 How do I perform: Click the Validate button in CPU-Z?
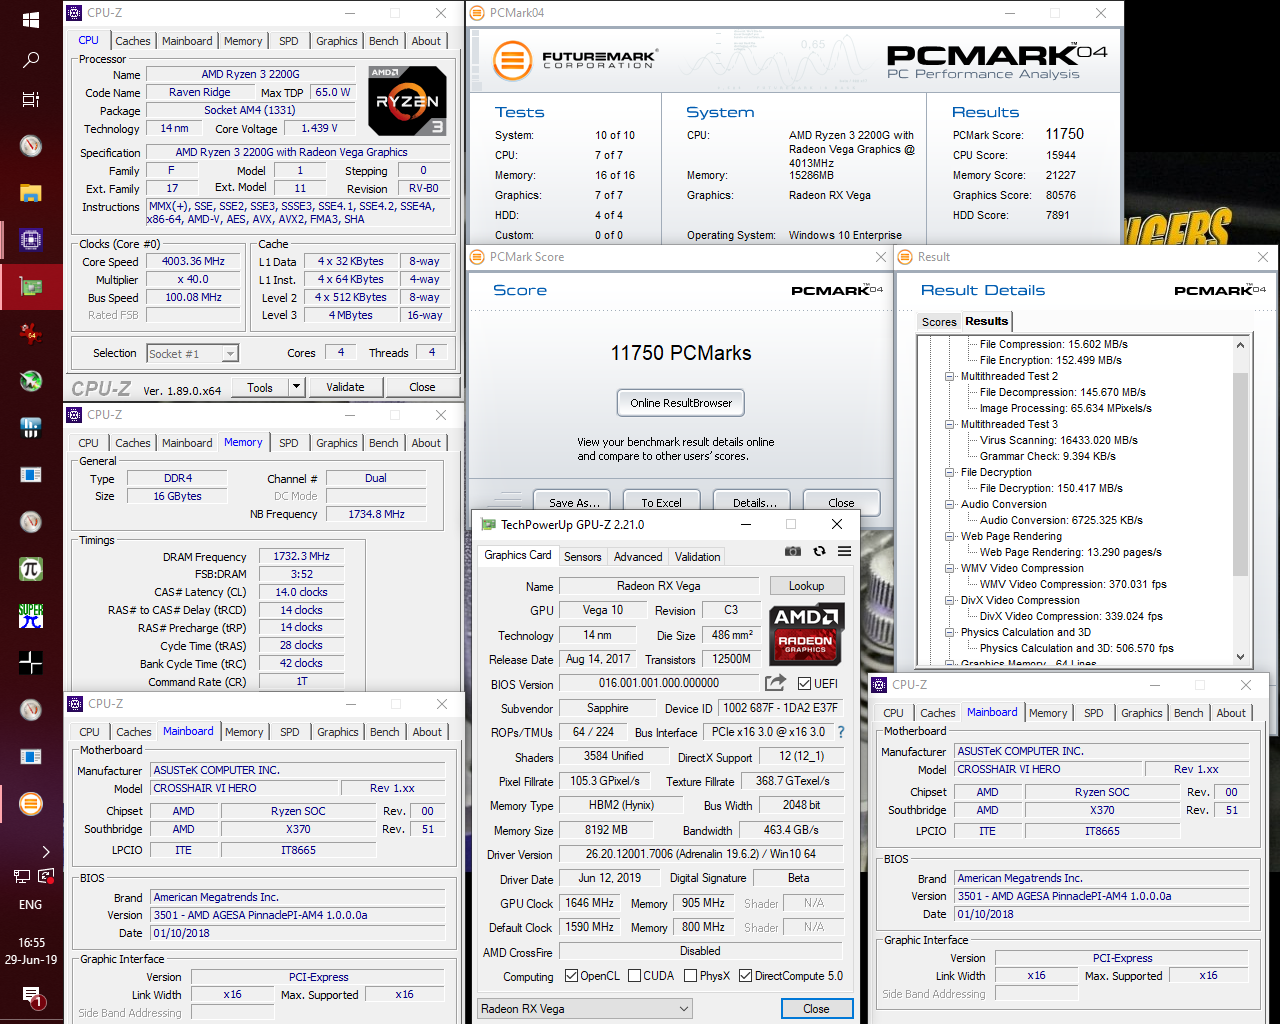point(345,387)
